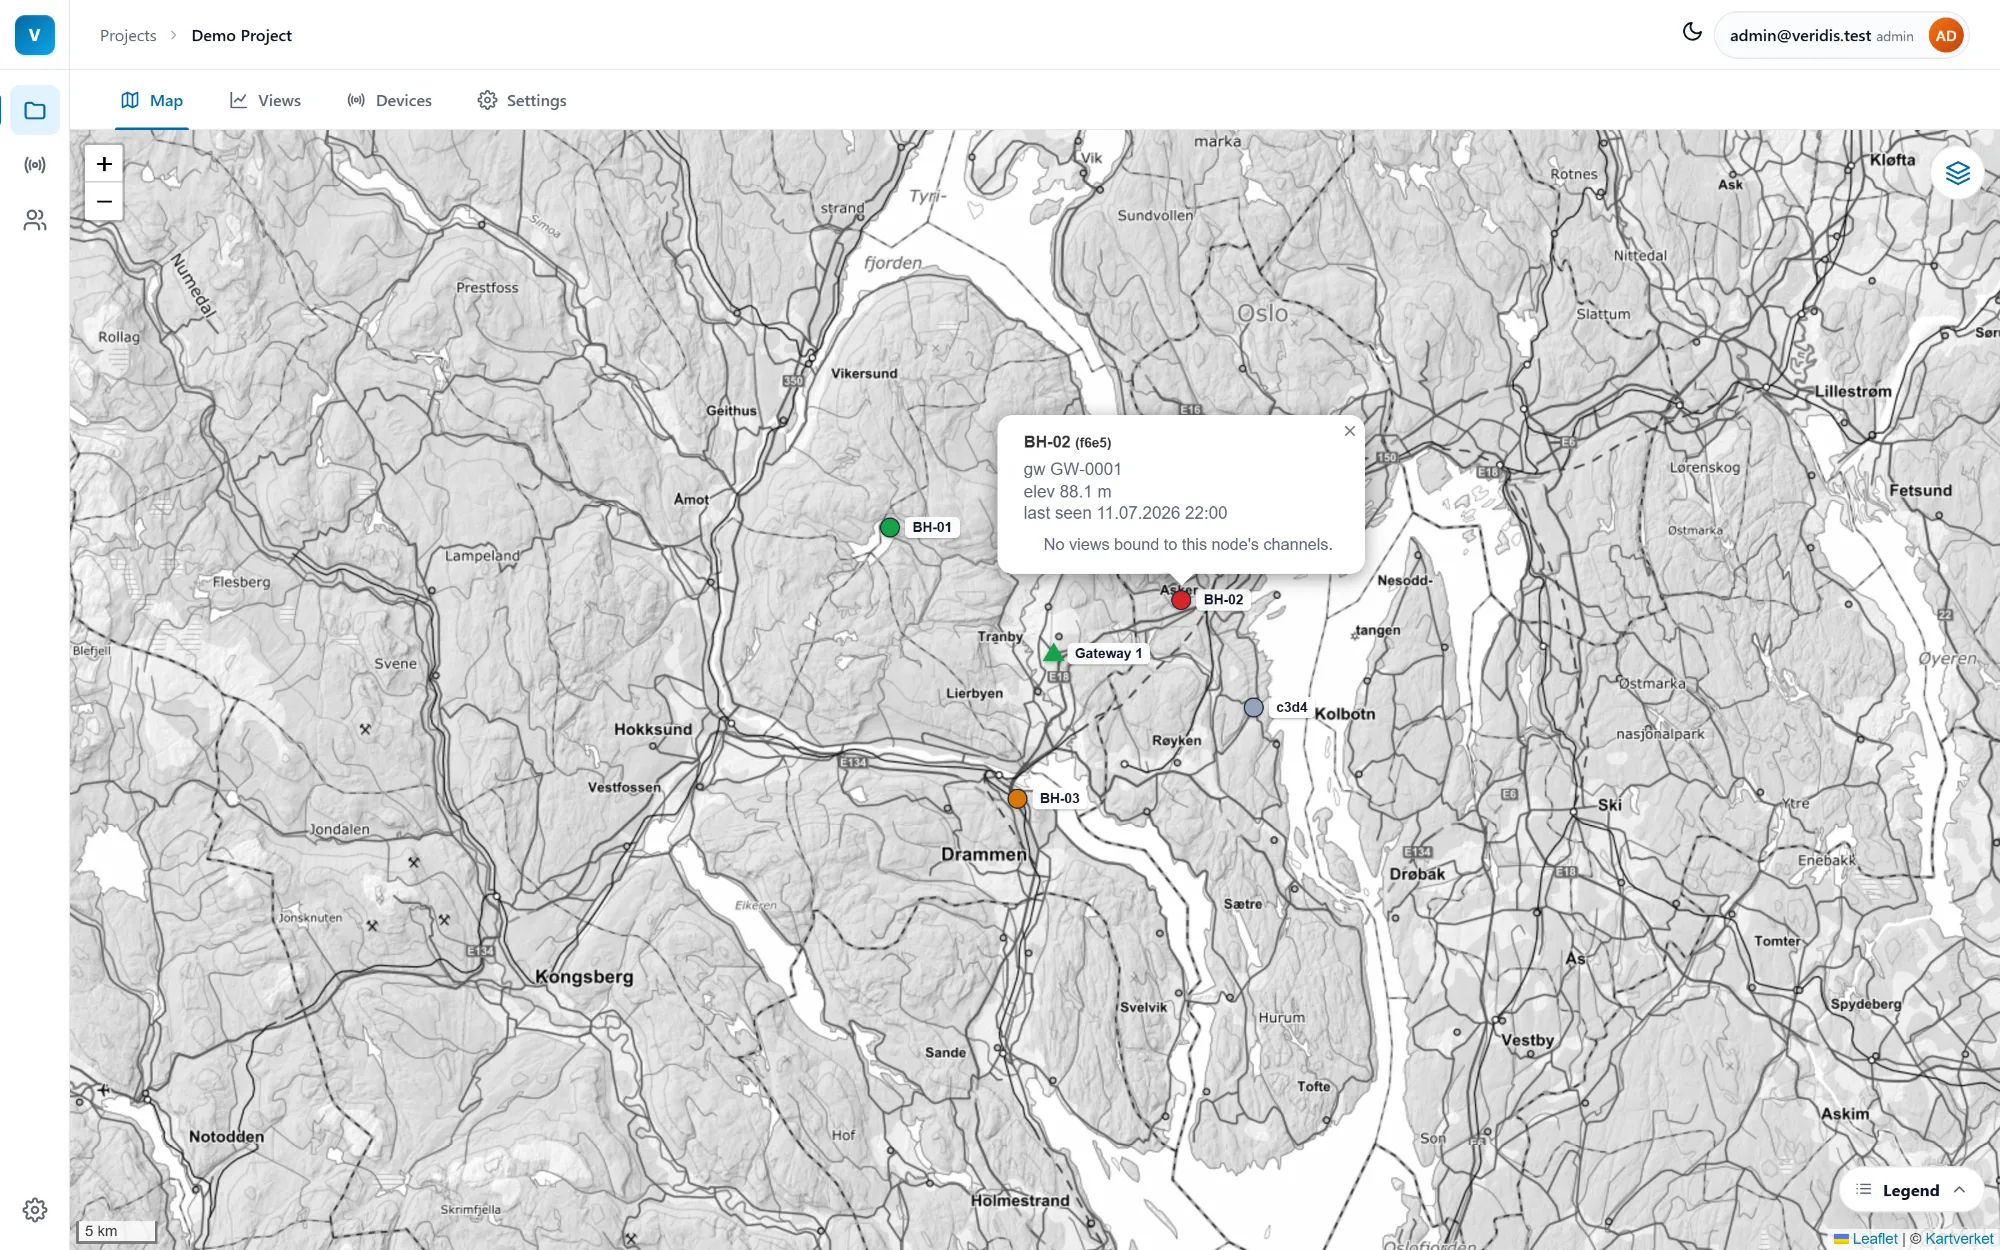Switch to the Map tab
The height and width of the screenshot is (1250, 2000).
(152, 100)
